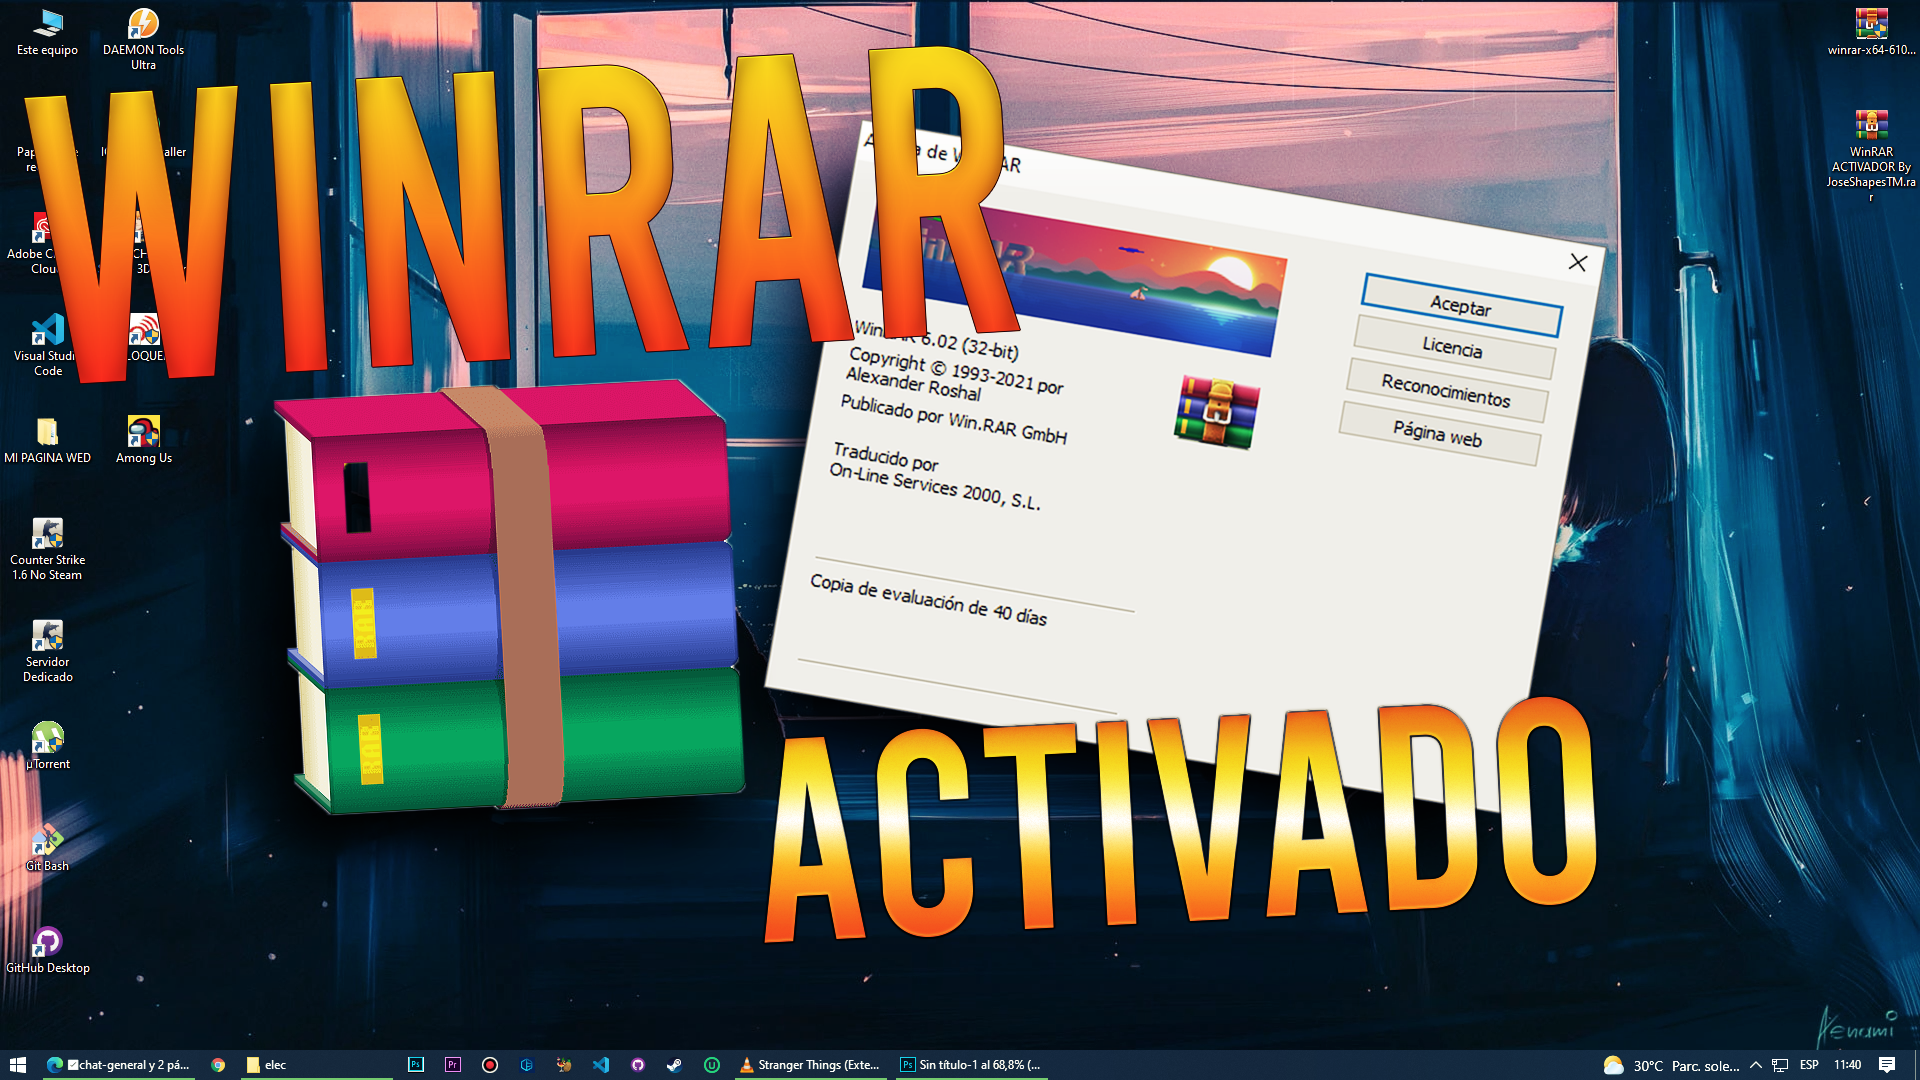Expand the hidden system tray icons chevron
Screen dimensions: 1920x1080
pos(1755,1065)
